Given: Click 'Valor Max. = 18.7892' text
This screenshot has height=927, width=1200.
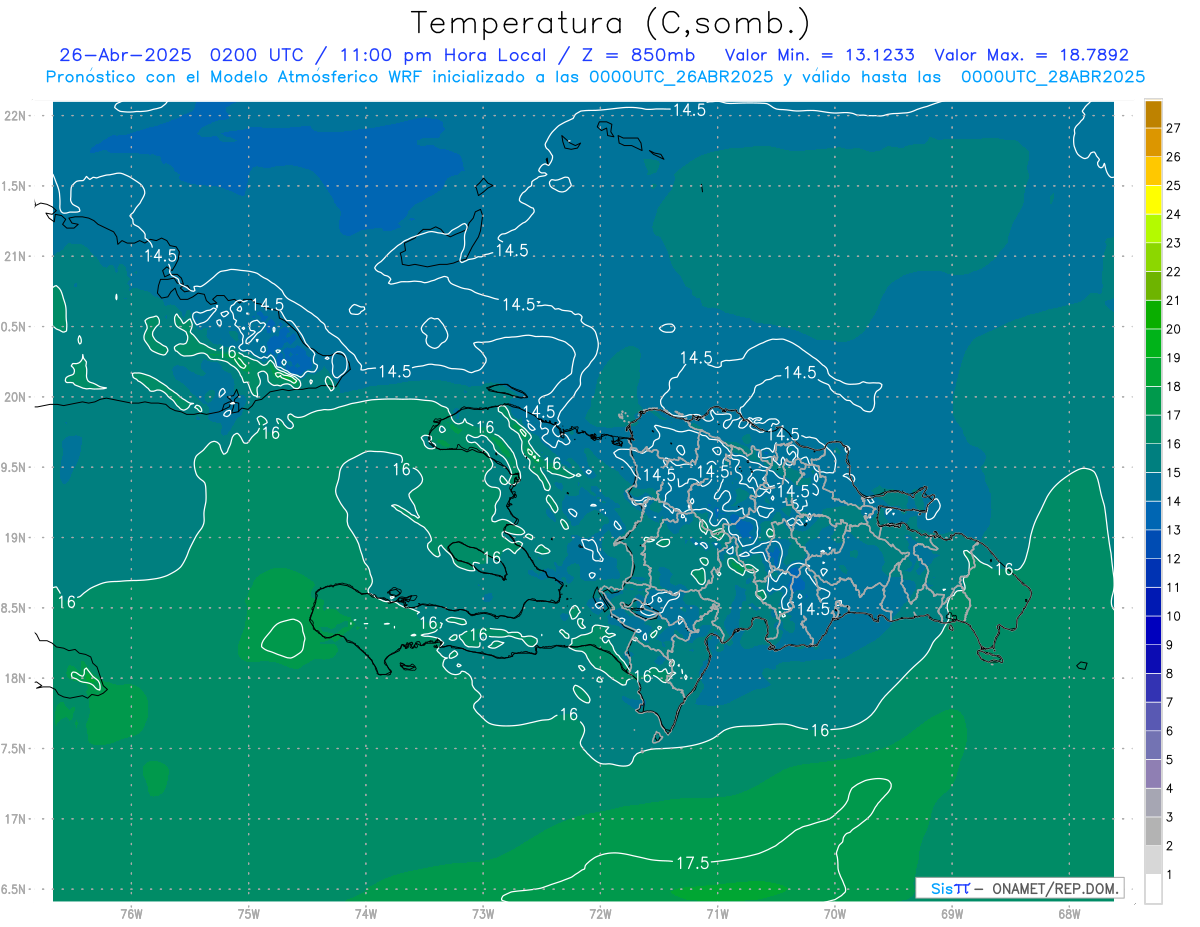Looking at the screenshot, I should (1032, 55).
